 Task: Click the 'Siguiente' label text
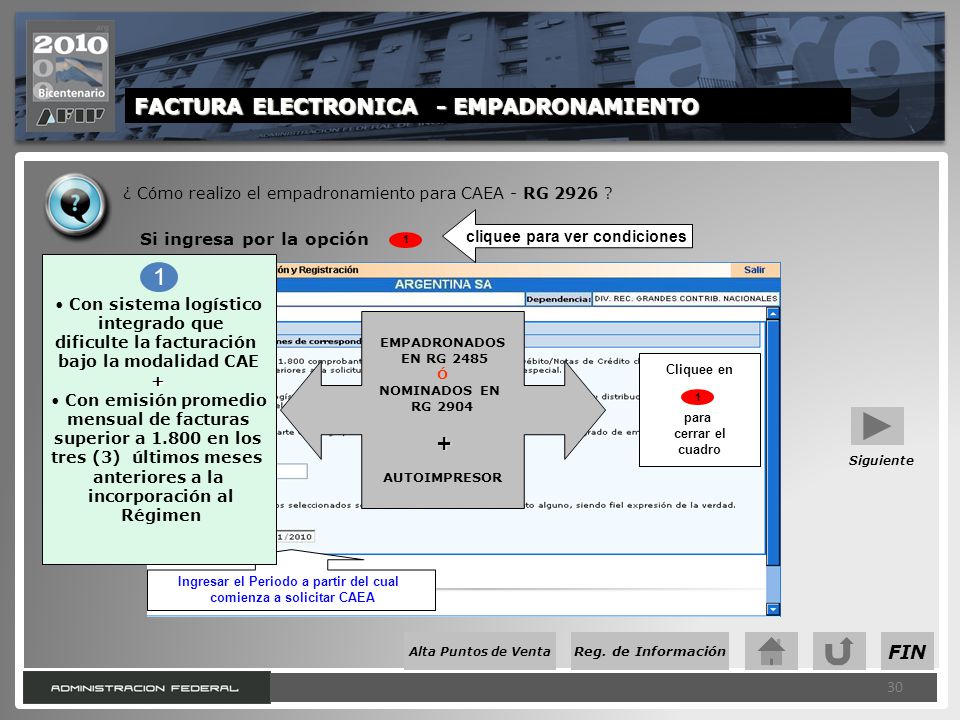tap(881, 460)
